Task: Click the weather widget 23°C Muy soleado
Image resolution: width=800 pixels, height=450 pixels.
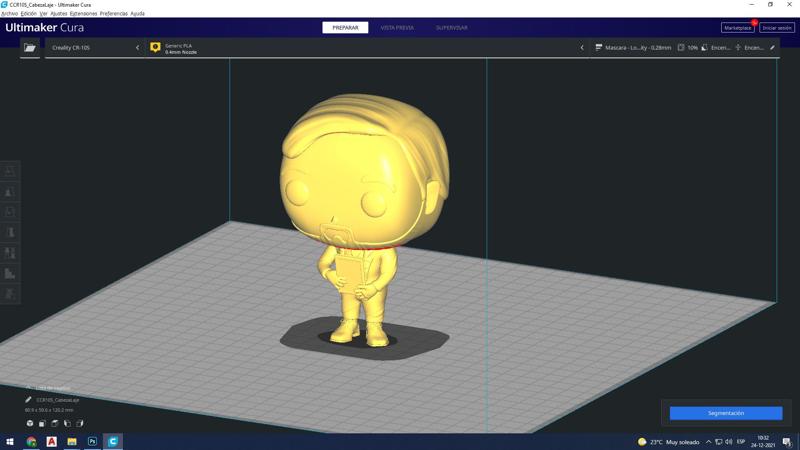Action: pos(668,442)
